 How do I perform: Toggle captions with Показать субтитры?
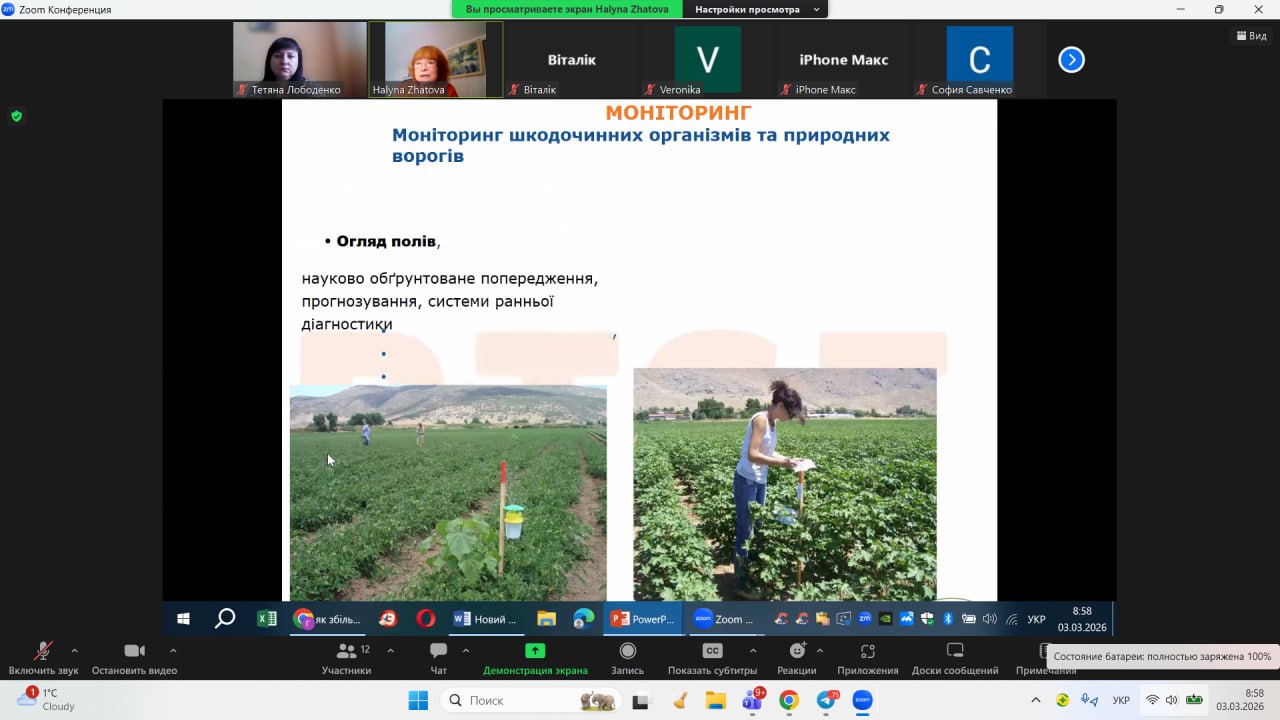(x=711, y=652)
